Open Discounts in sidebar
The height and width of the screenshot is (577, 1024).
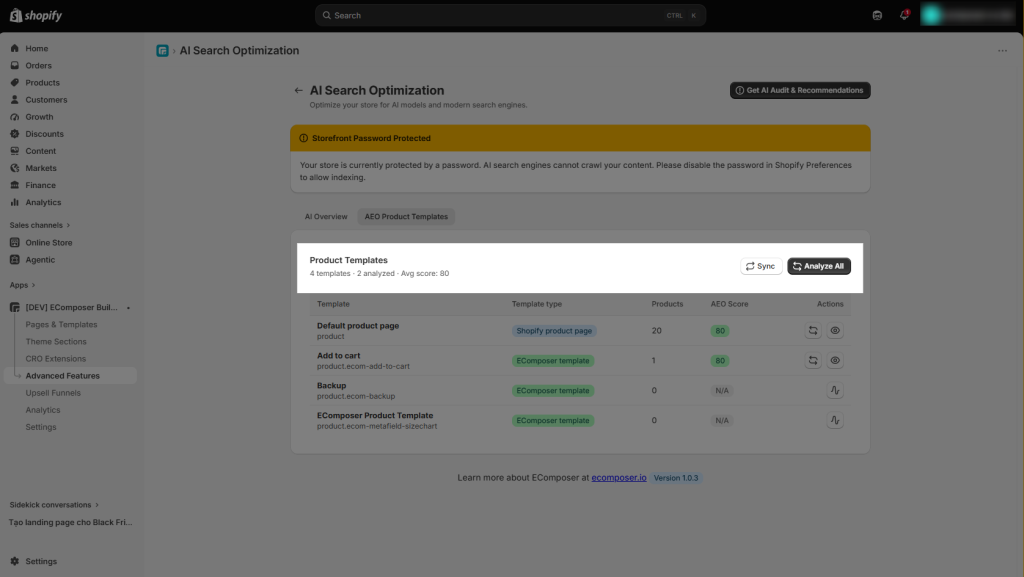click(44, 134)
